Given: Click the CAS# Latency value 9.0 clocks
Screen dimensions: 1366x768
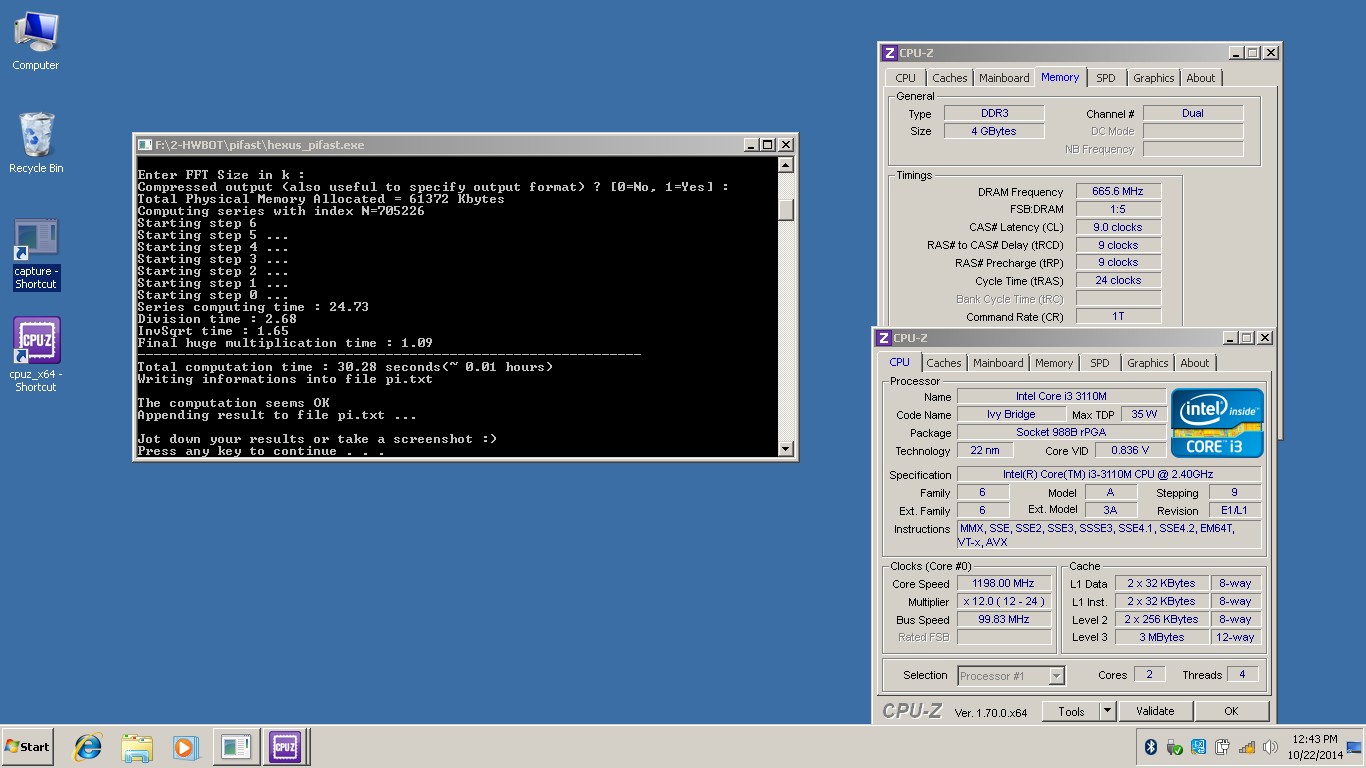Looking at the screenshot, I should (1118, 227).
